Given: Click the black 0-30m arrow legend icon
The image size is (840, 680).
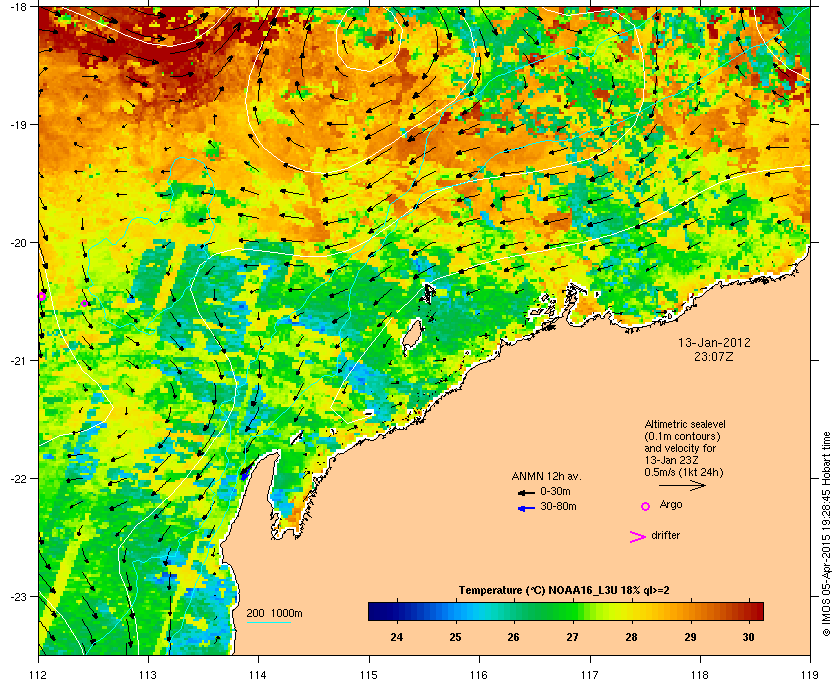Looking at the screenshot, I should coord(526,492).
